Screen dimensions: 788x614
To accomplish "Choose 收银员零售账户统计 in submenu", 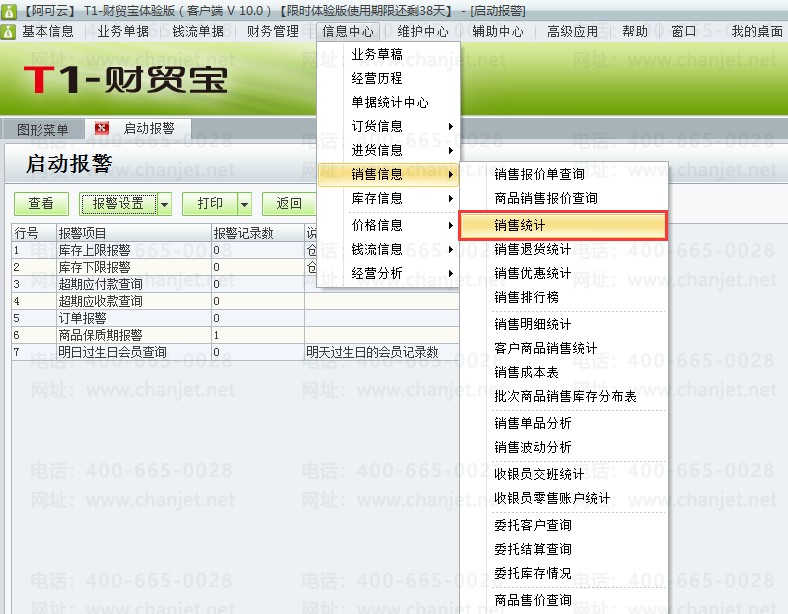I will [563, 498].
